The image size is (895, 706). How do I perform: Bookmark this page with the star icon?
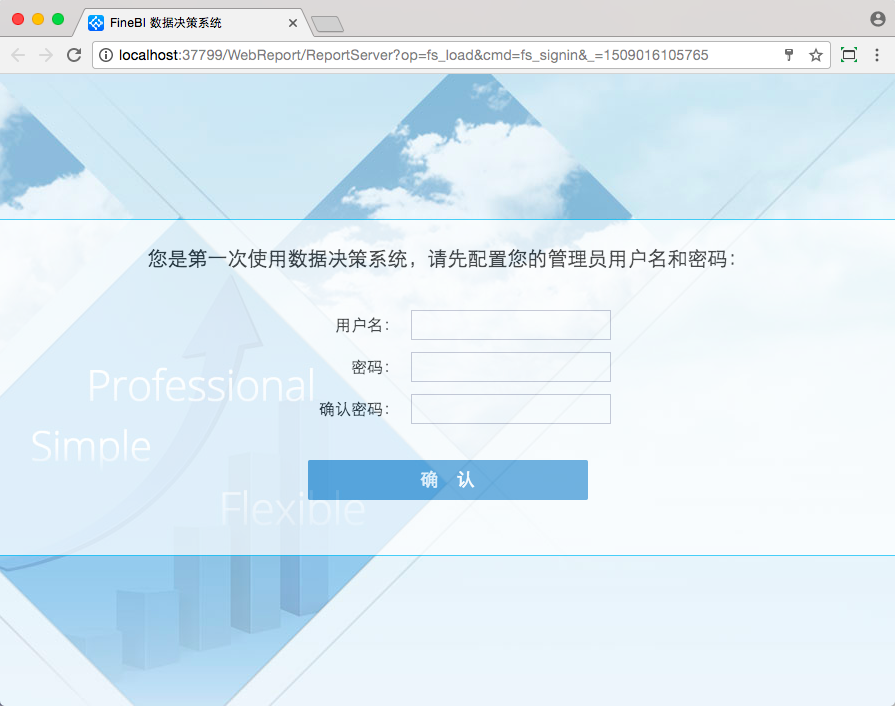coord(816,55)
